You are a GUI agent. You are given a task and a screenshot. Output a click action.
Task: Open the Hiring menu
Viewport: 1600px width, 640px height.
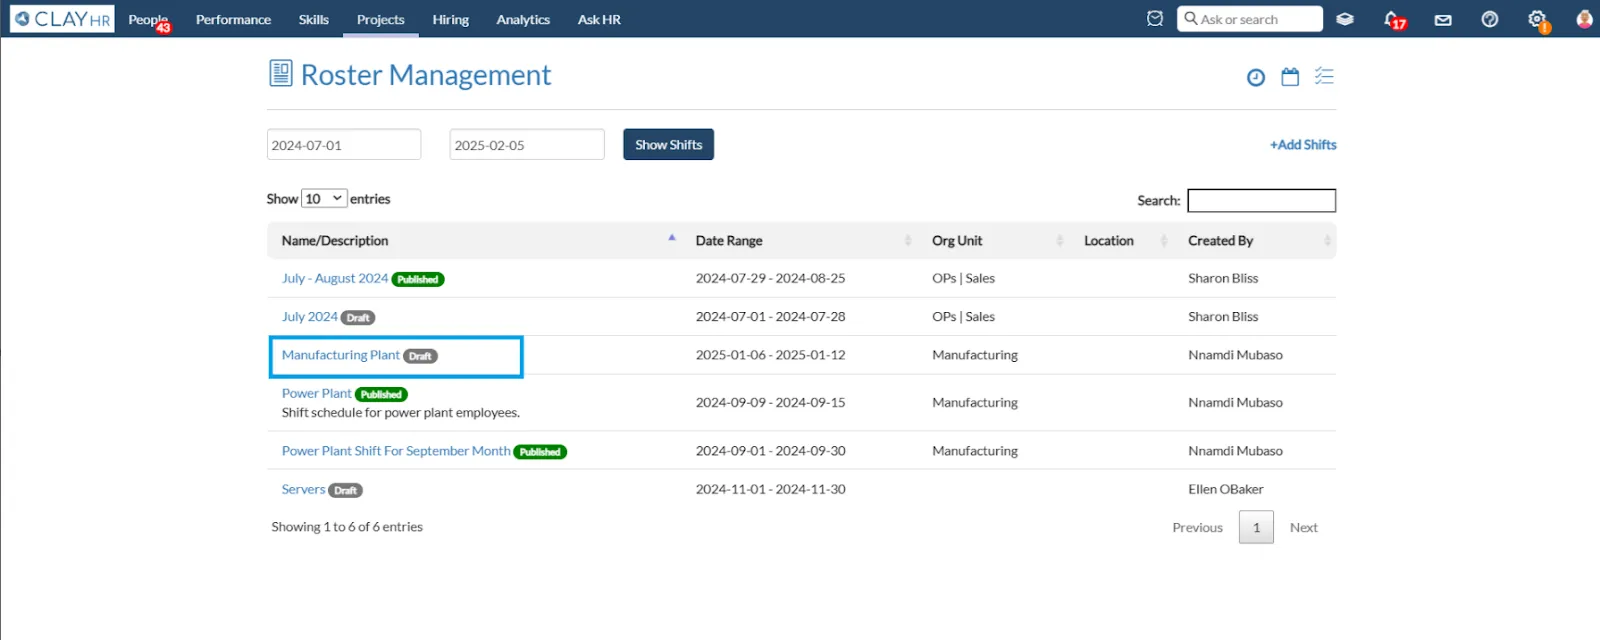(451, 19)
